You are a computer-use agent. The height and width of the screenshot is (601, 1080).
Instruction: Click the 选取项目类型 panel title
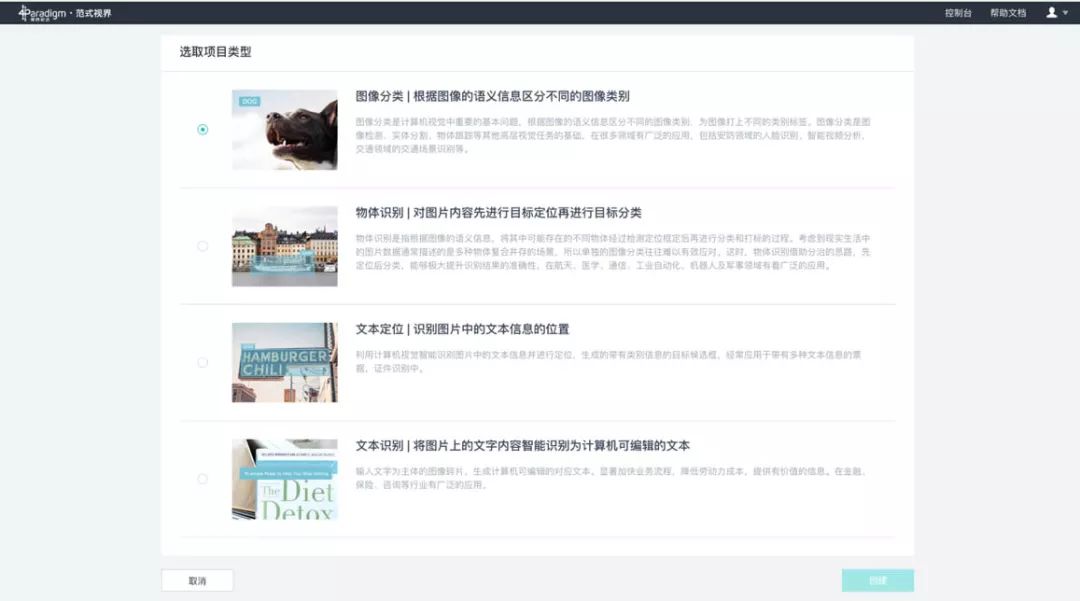[x=216, y=52]
